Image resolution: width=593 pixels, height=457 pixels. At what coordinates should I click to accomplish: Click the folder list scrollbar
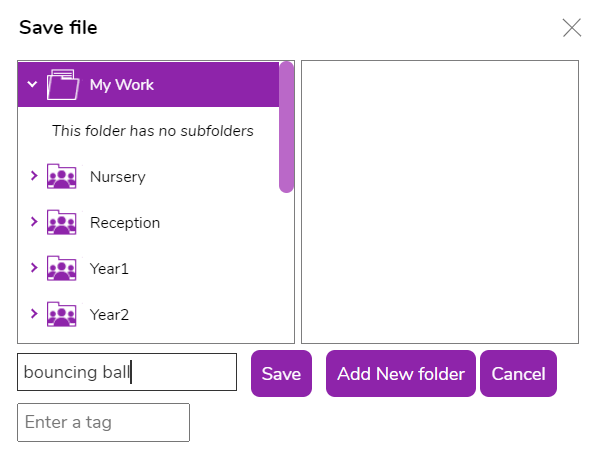coord(286,127)
